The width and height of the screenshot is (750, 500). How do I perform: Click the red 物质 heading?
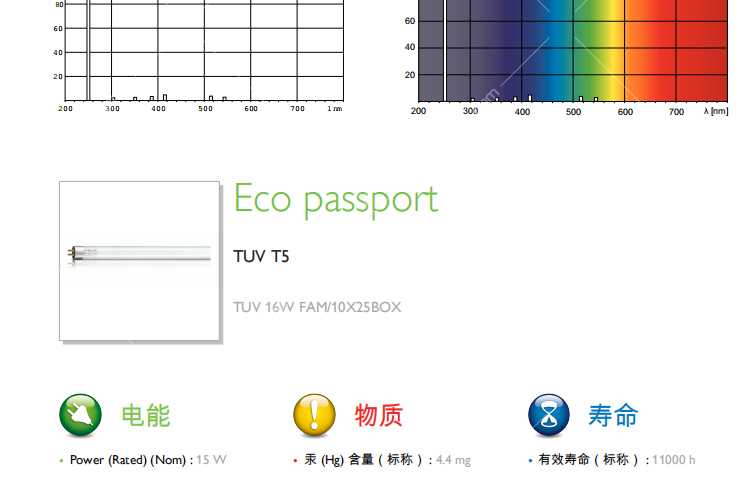[x=379, y=415]
